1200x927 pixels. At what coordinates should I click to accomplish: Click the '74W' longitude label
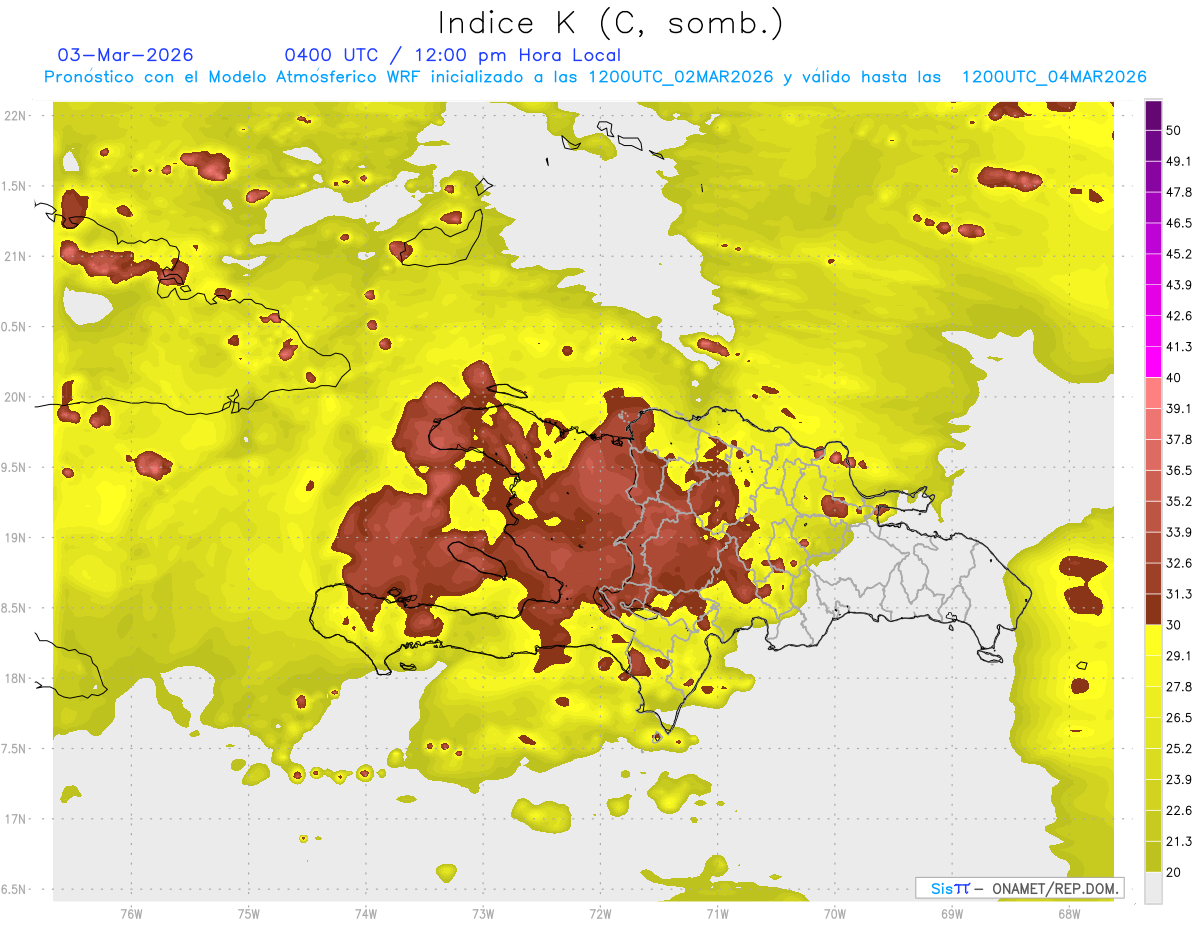coord(366,914)
